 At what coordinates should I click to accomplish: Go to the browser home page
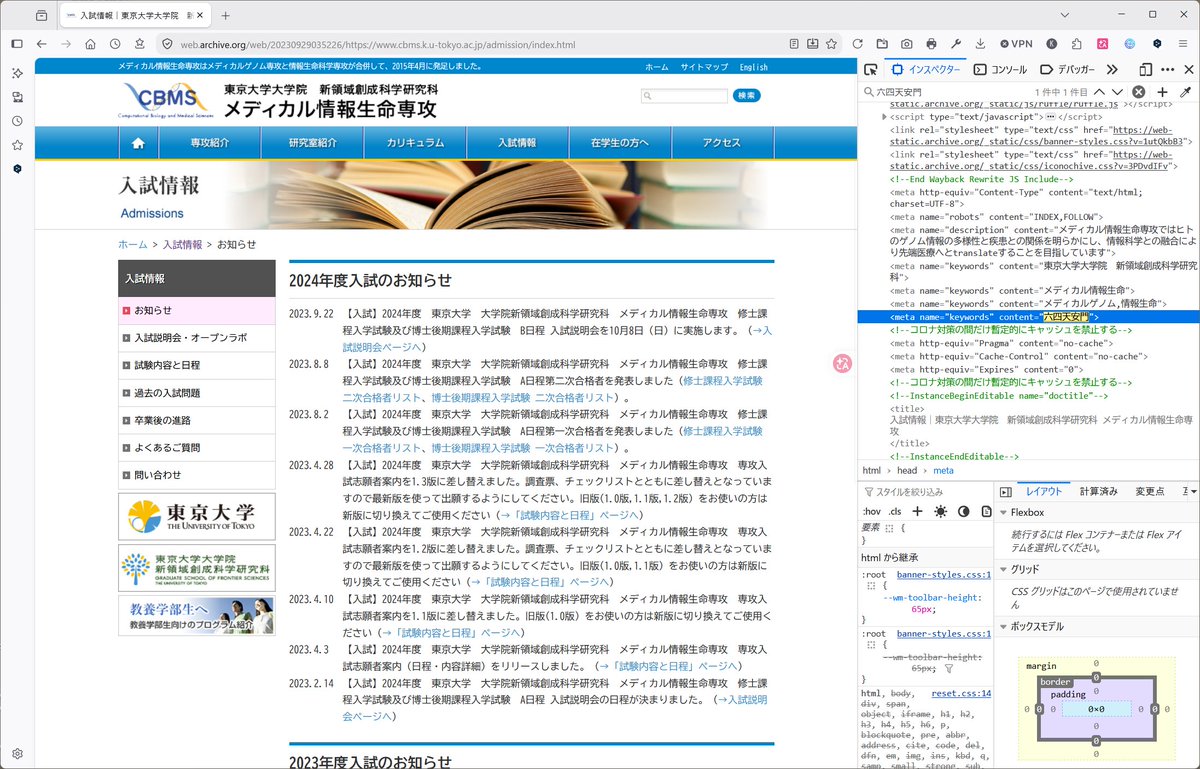90,44
